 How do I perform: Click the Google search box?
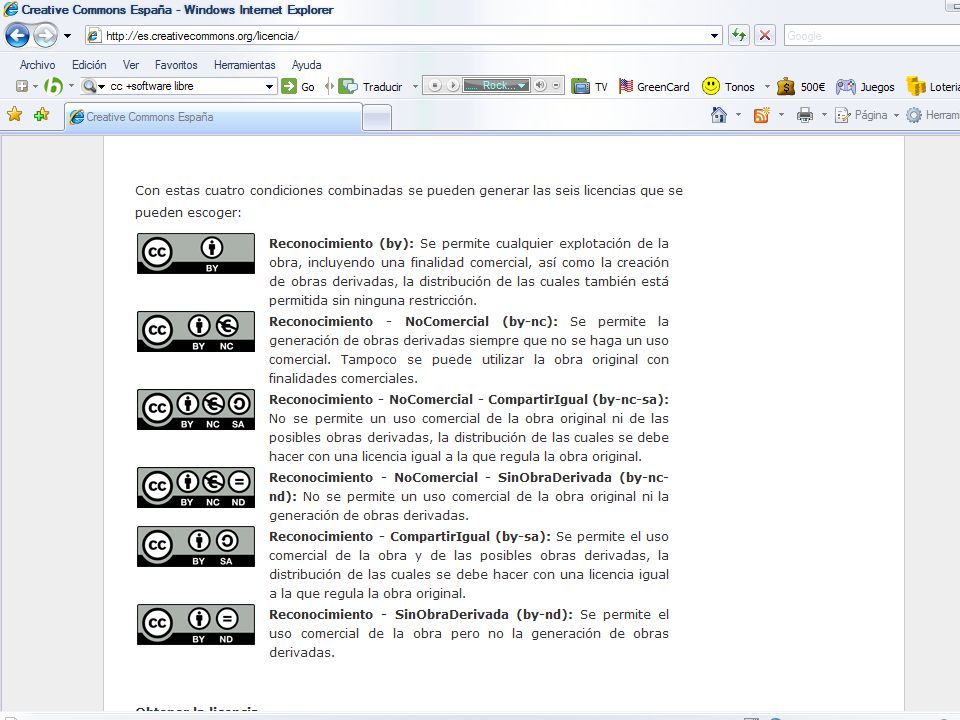point(872,36)
